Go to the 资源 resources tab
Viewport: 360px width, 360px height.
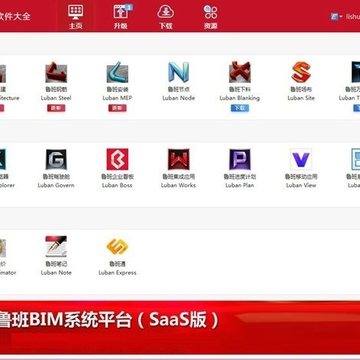[x=211, y=17]
